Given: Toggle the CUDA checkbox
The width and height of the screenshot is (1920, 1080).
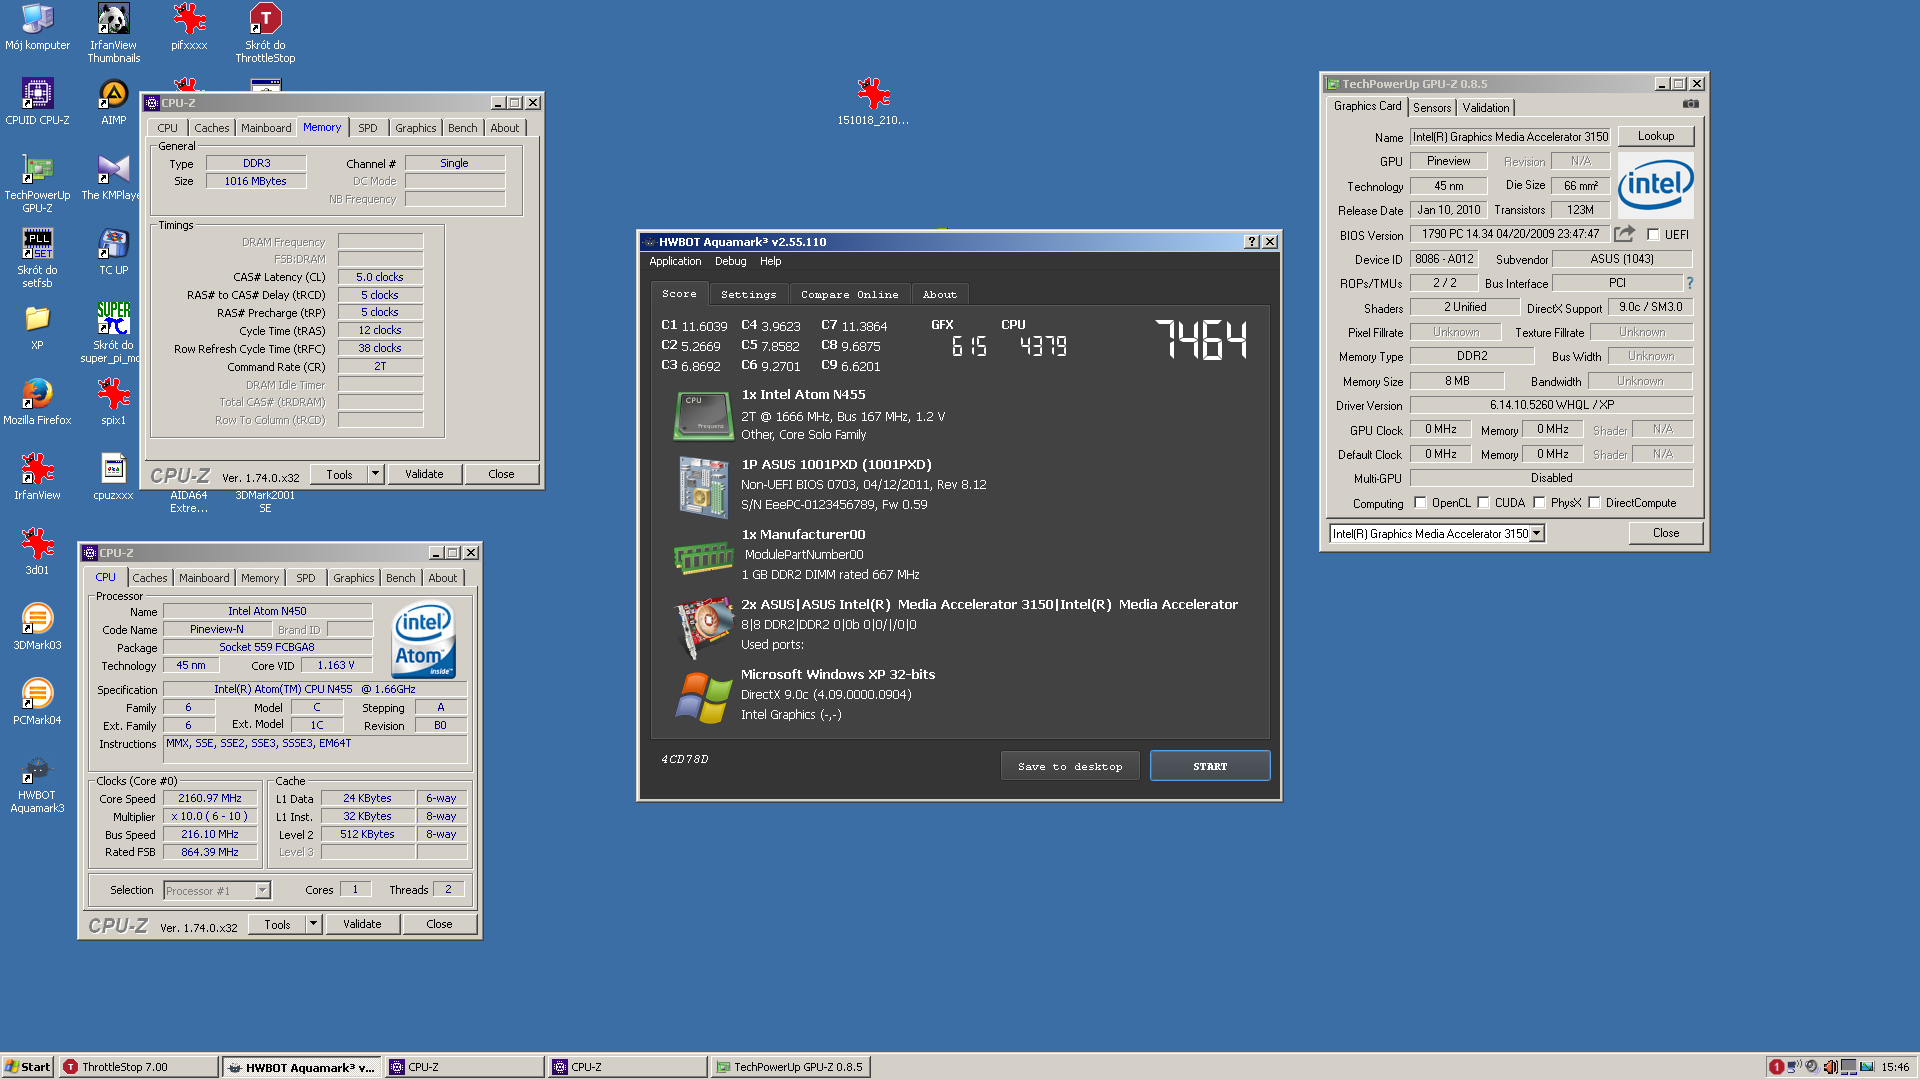Looking at the screenshot, I should pos(1483,503).
